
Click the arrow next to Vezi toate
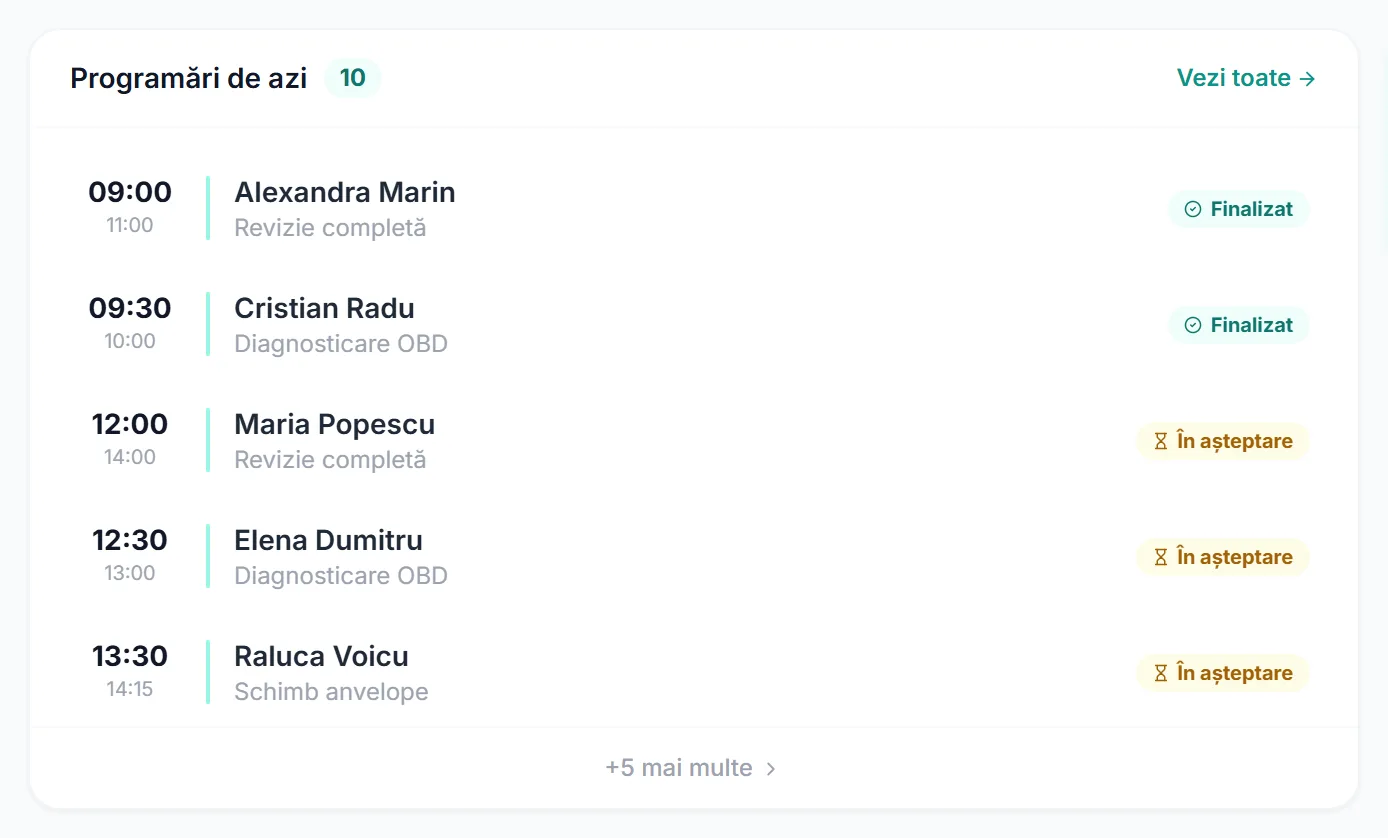click(x=1307, y=78)
